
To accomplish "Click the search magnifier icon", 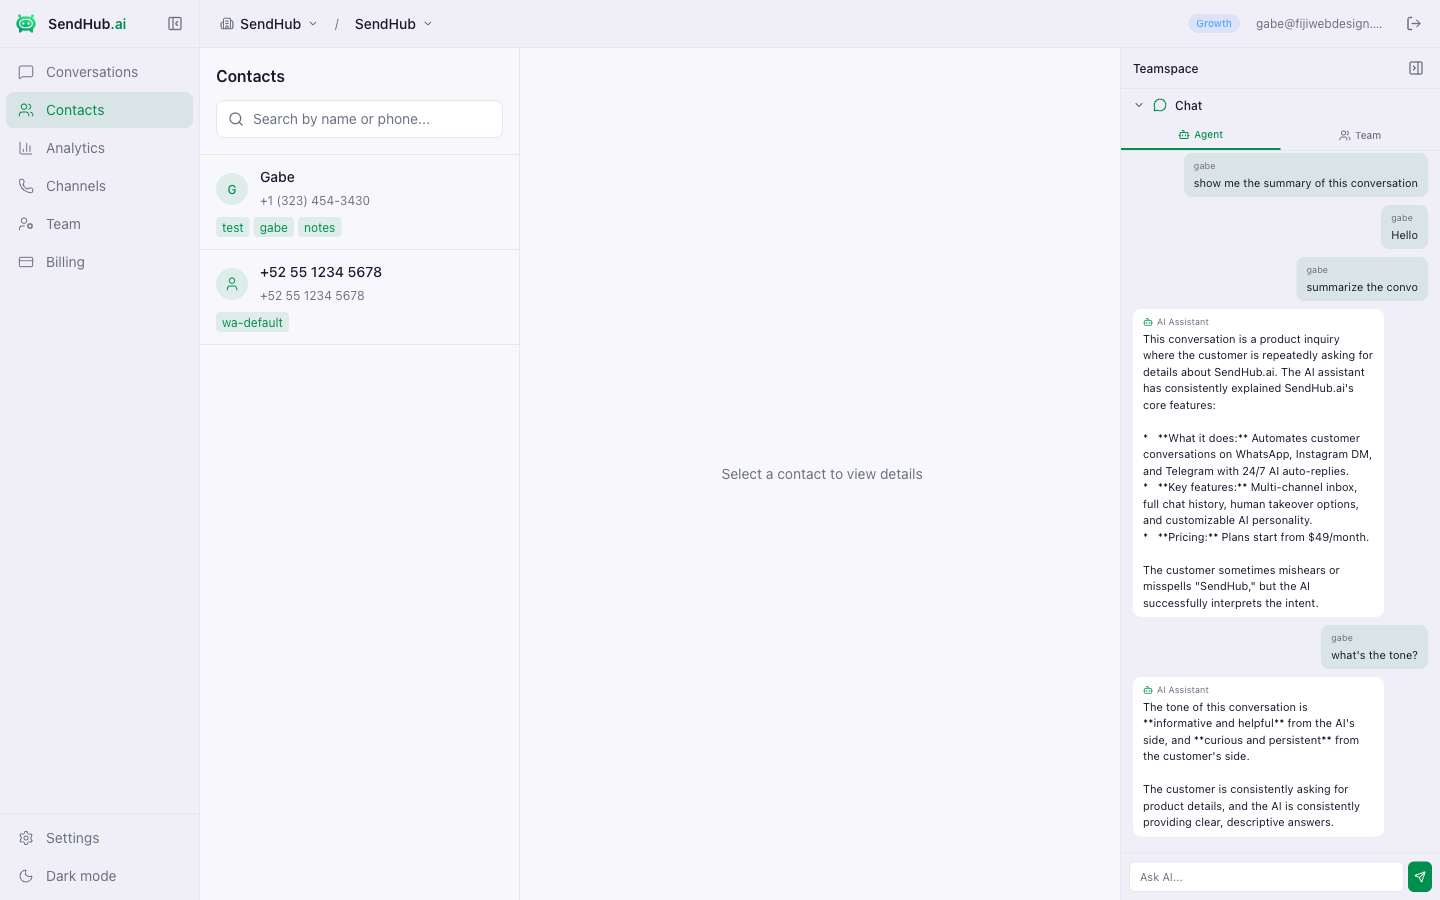I will click(x=236, y=119).
